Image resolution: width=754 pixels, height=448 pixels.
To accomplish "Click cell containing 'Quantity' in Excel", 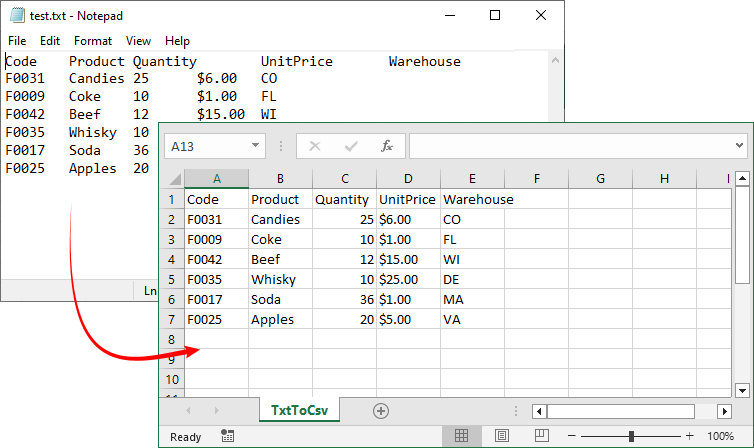I will 344,199.
